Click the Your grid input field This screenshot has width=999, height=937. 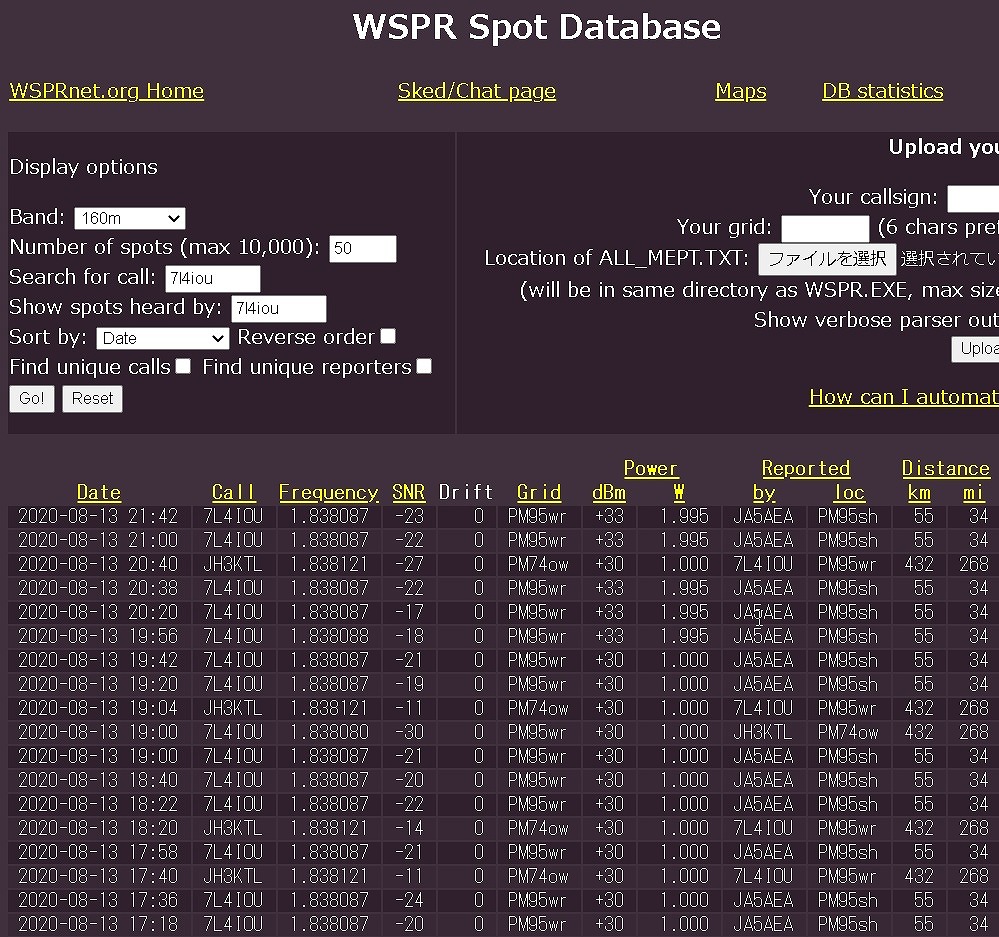point(825,228)
